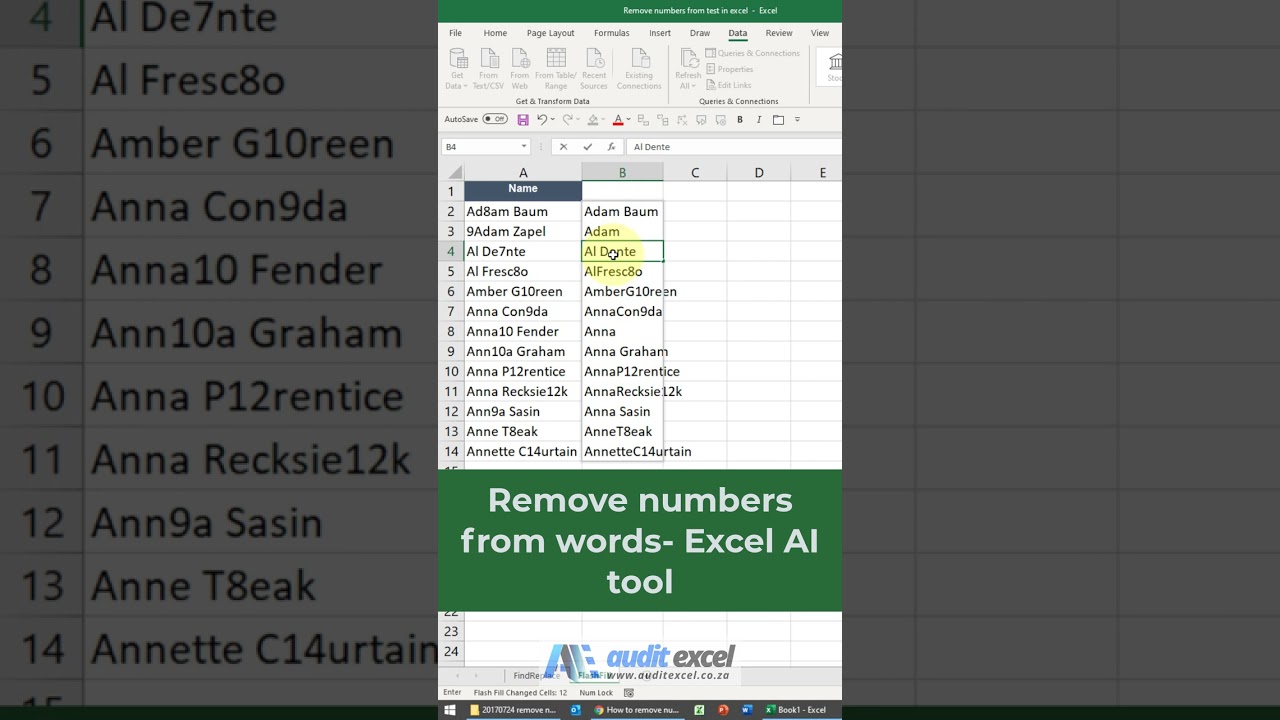The image size is (1280, 720).
Task: Open Windows Start menu
Action: [x=451, y=710]
